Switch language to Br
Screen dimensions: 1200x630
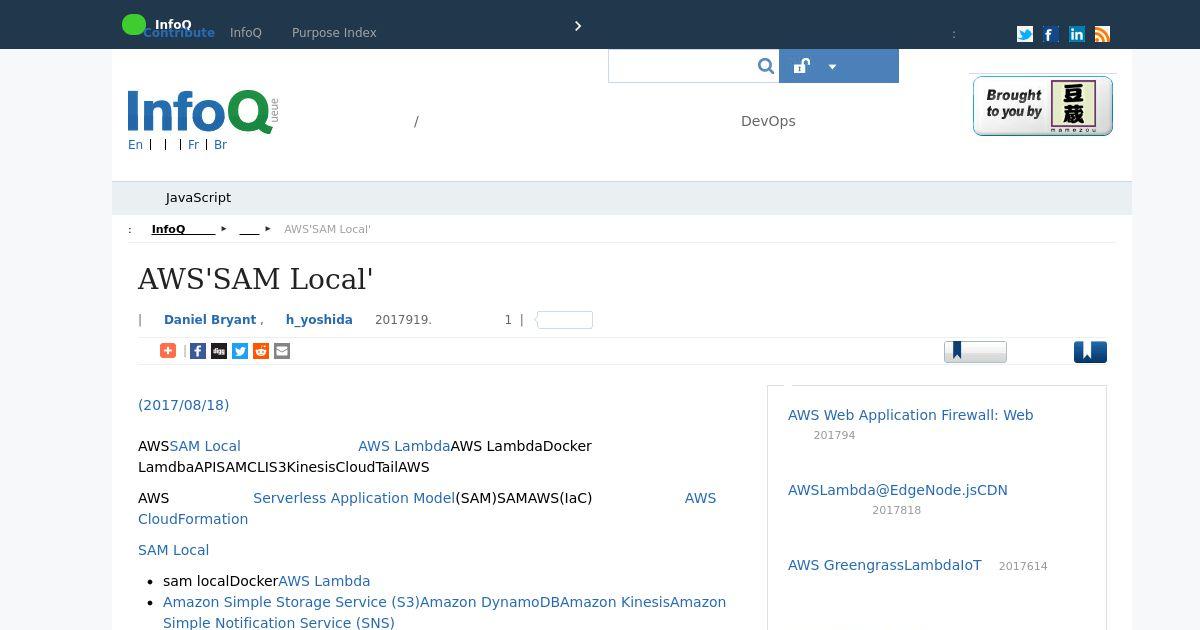coord(220,145)
